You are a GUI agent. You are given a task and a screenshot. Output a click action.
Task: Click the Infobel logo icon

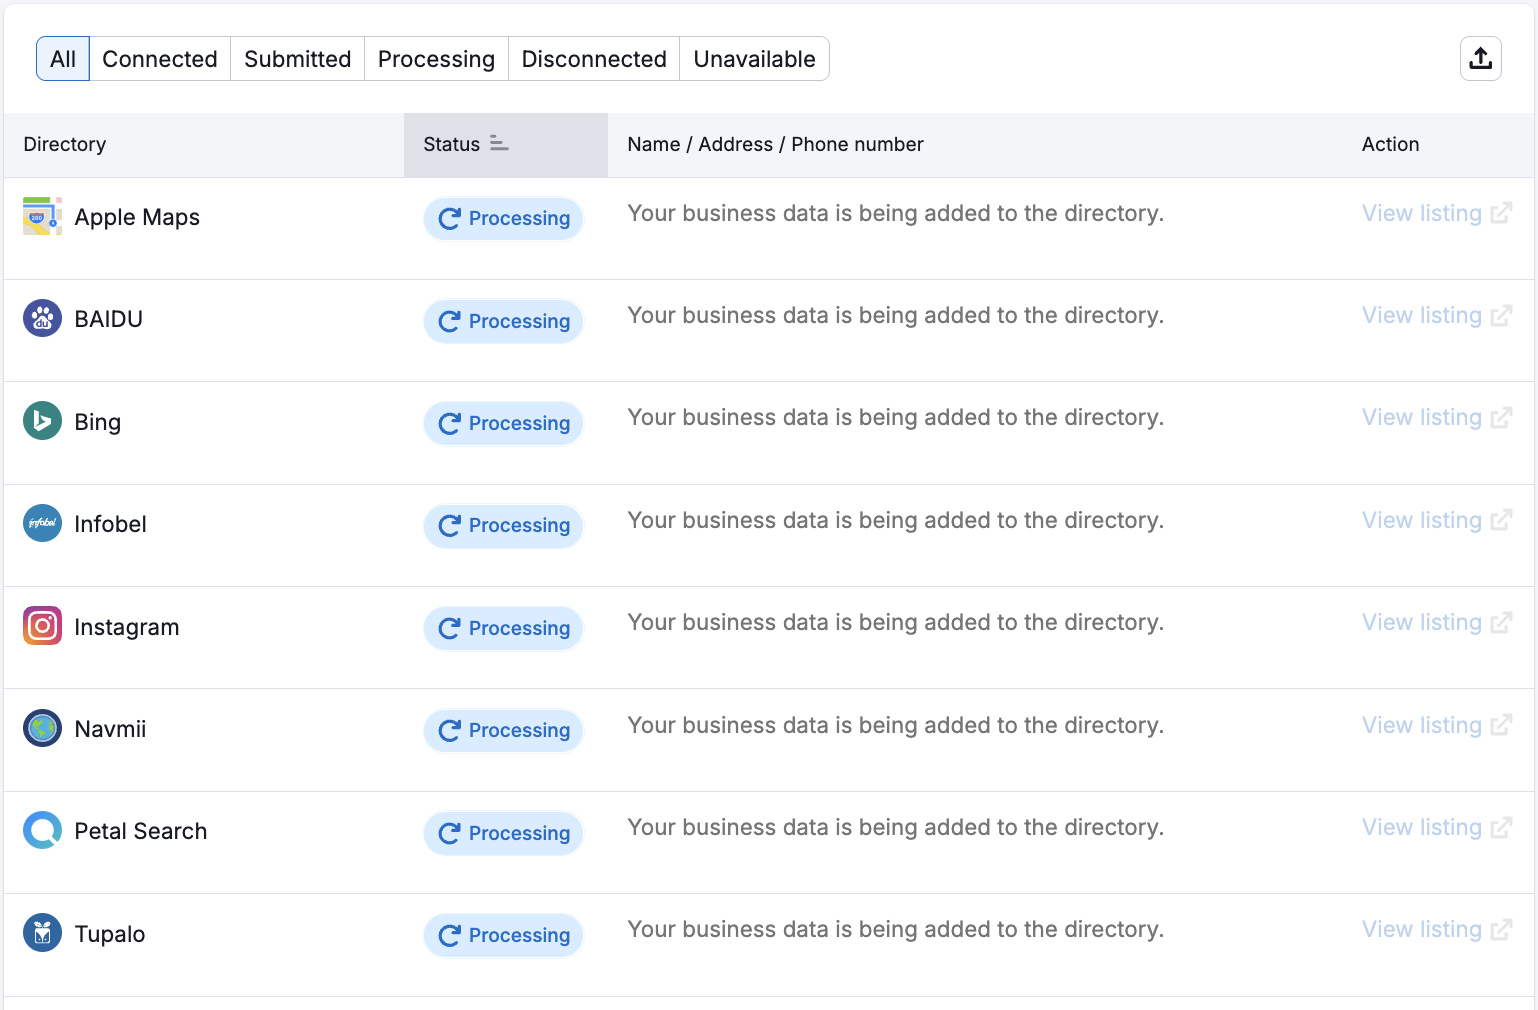42,523
